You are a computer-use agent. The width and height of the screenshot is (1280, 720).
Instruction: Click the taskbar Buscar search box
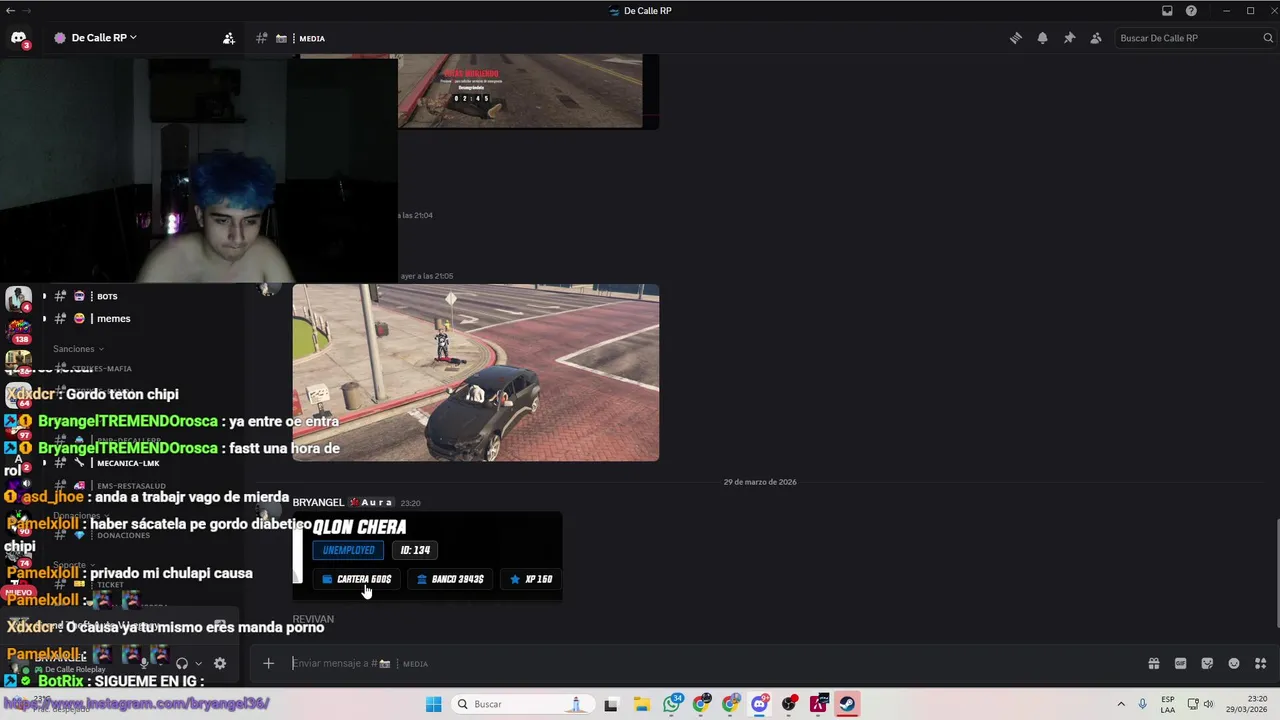coord(523,704)
